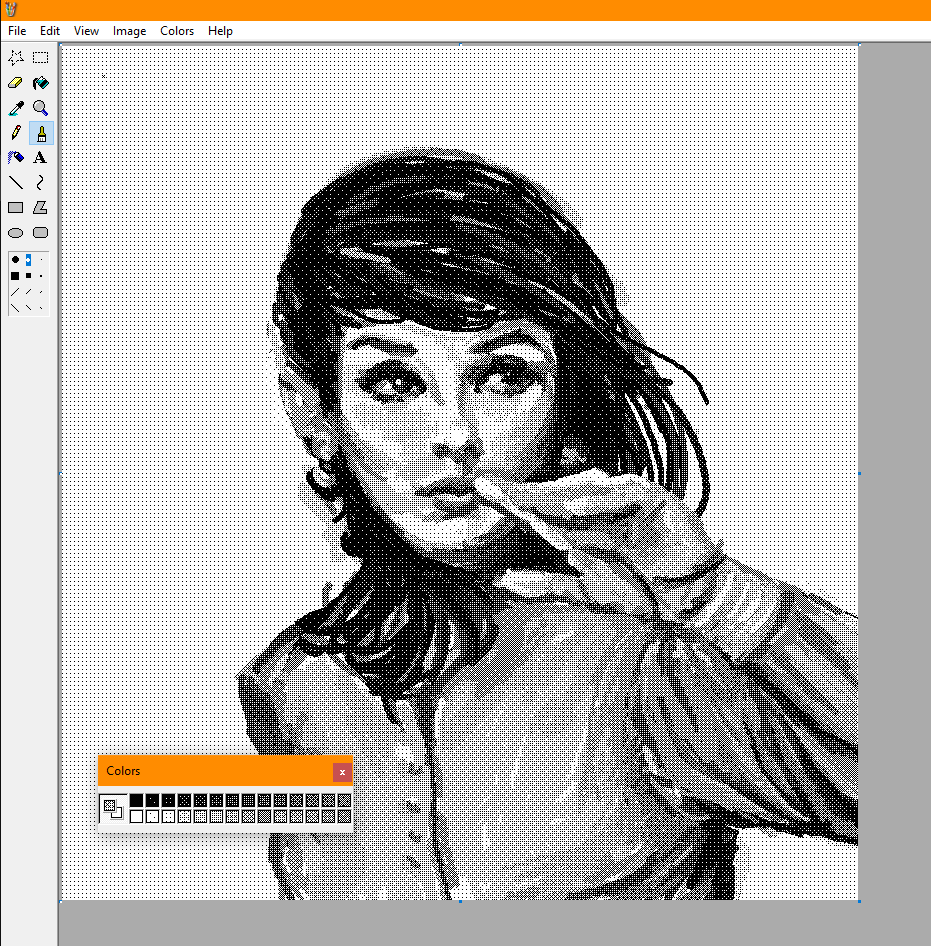
Task: Pick black swatch with four white dots
Action: pos(168,801)
